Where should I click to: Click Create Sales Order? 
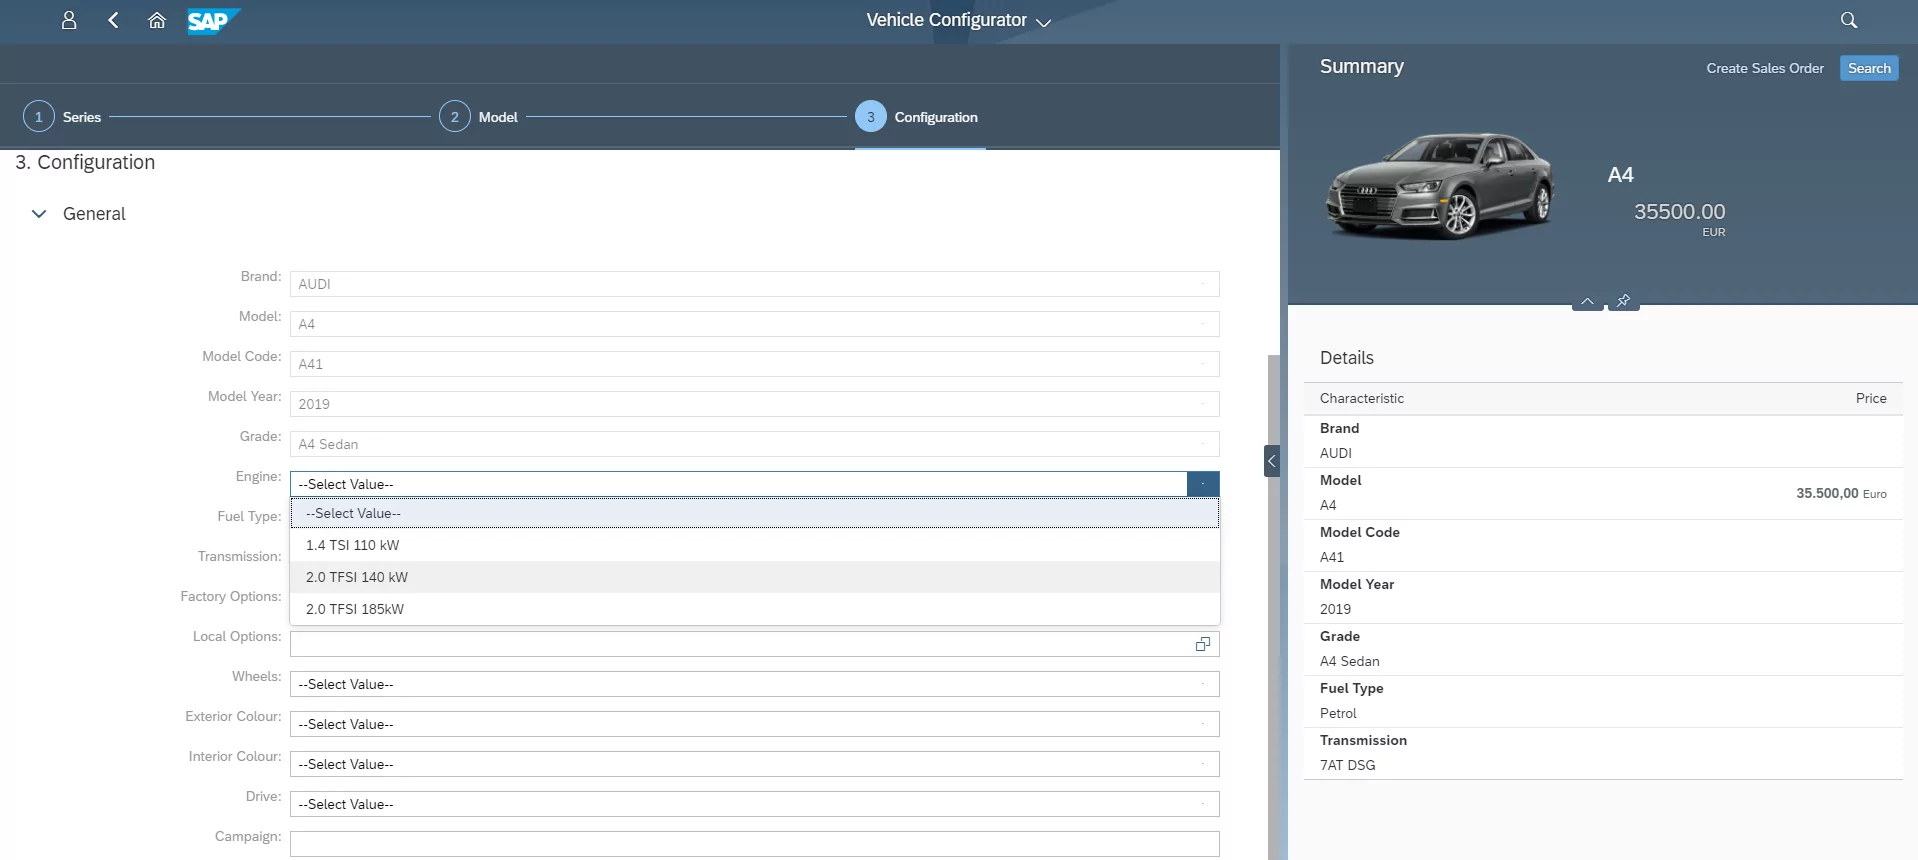tap(1765, 68)
